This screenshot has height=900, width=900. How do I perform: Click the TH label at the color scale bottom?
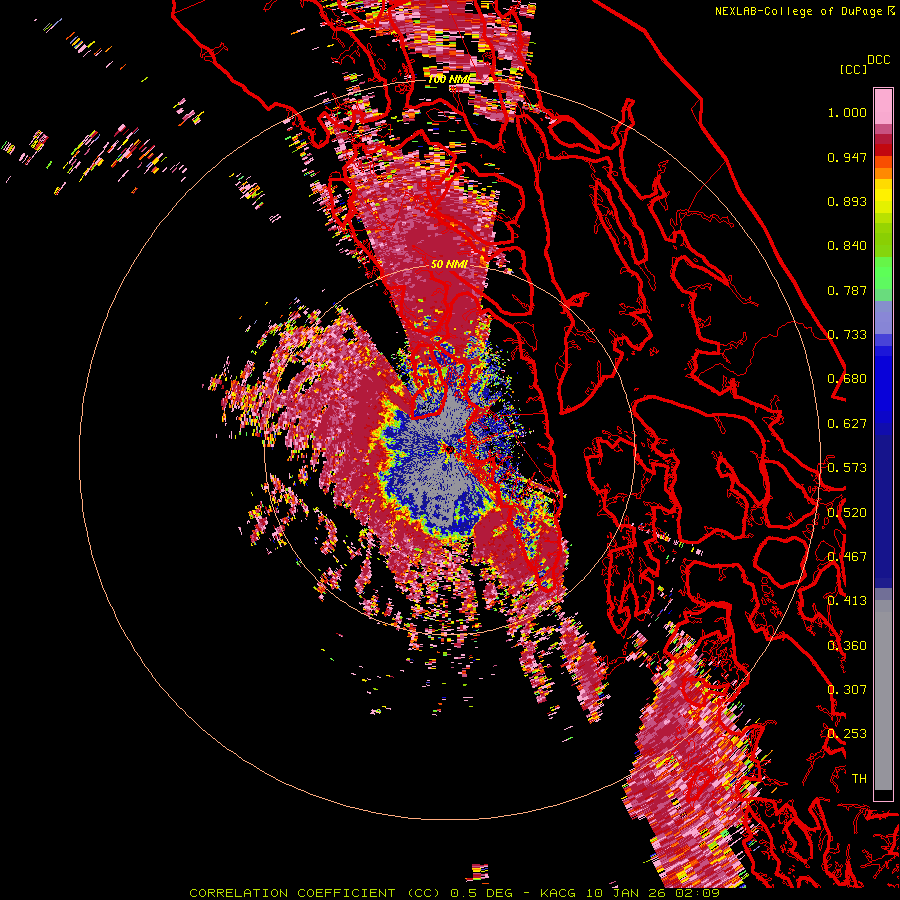point(859,778)
